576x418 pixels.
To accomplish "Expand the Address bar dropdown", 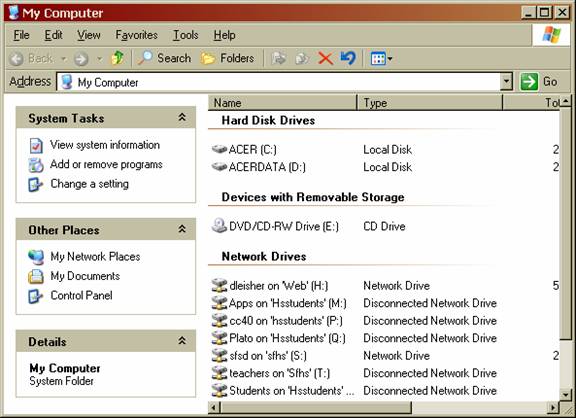I will (x=506, y=82).
